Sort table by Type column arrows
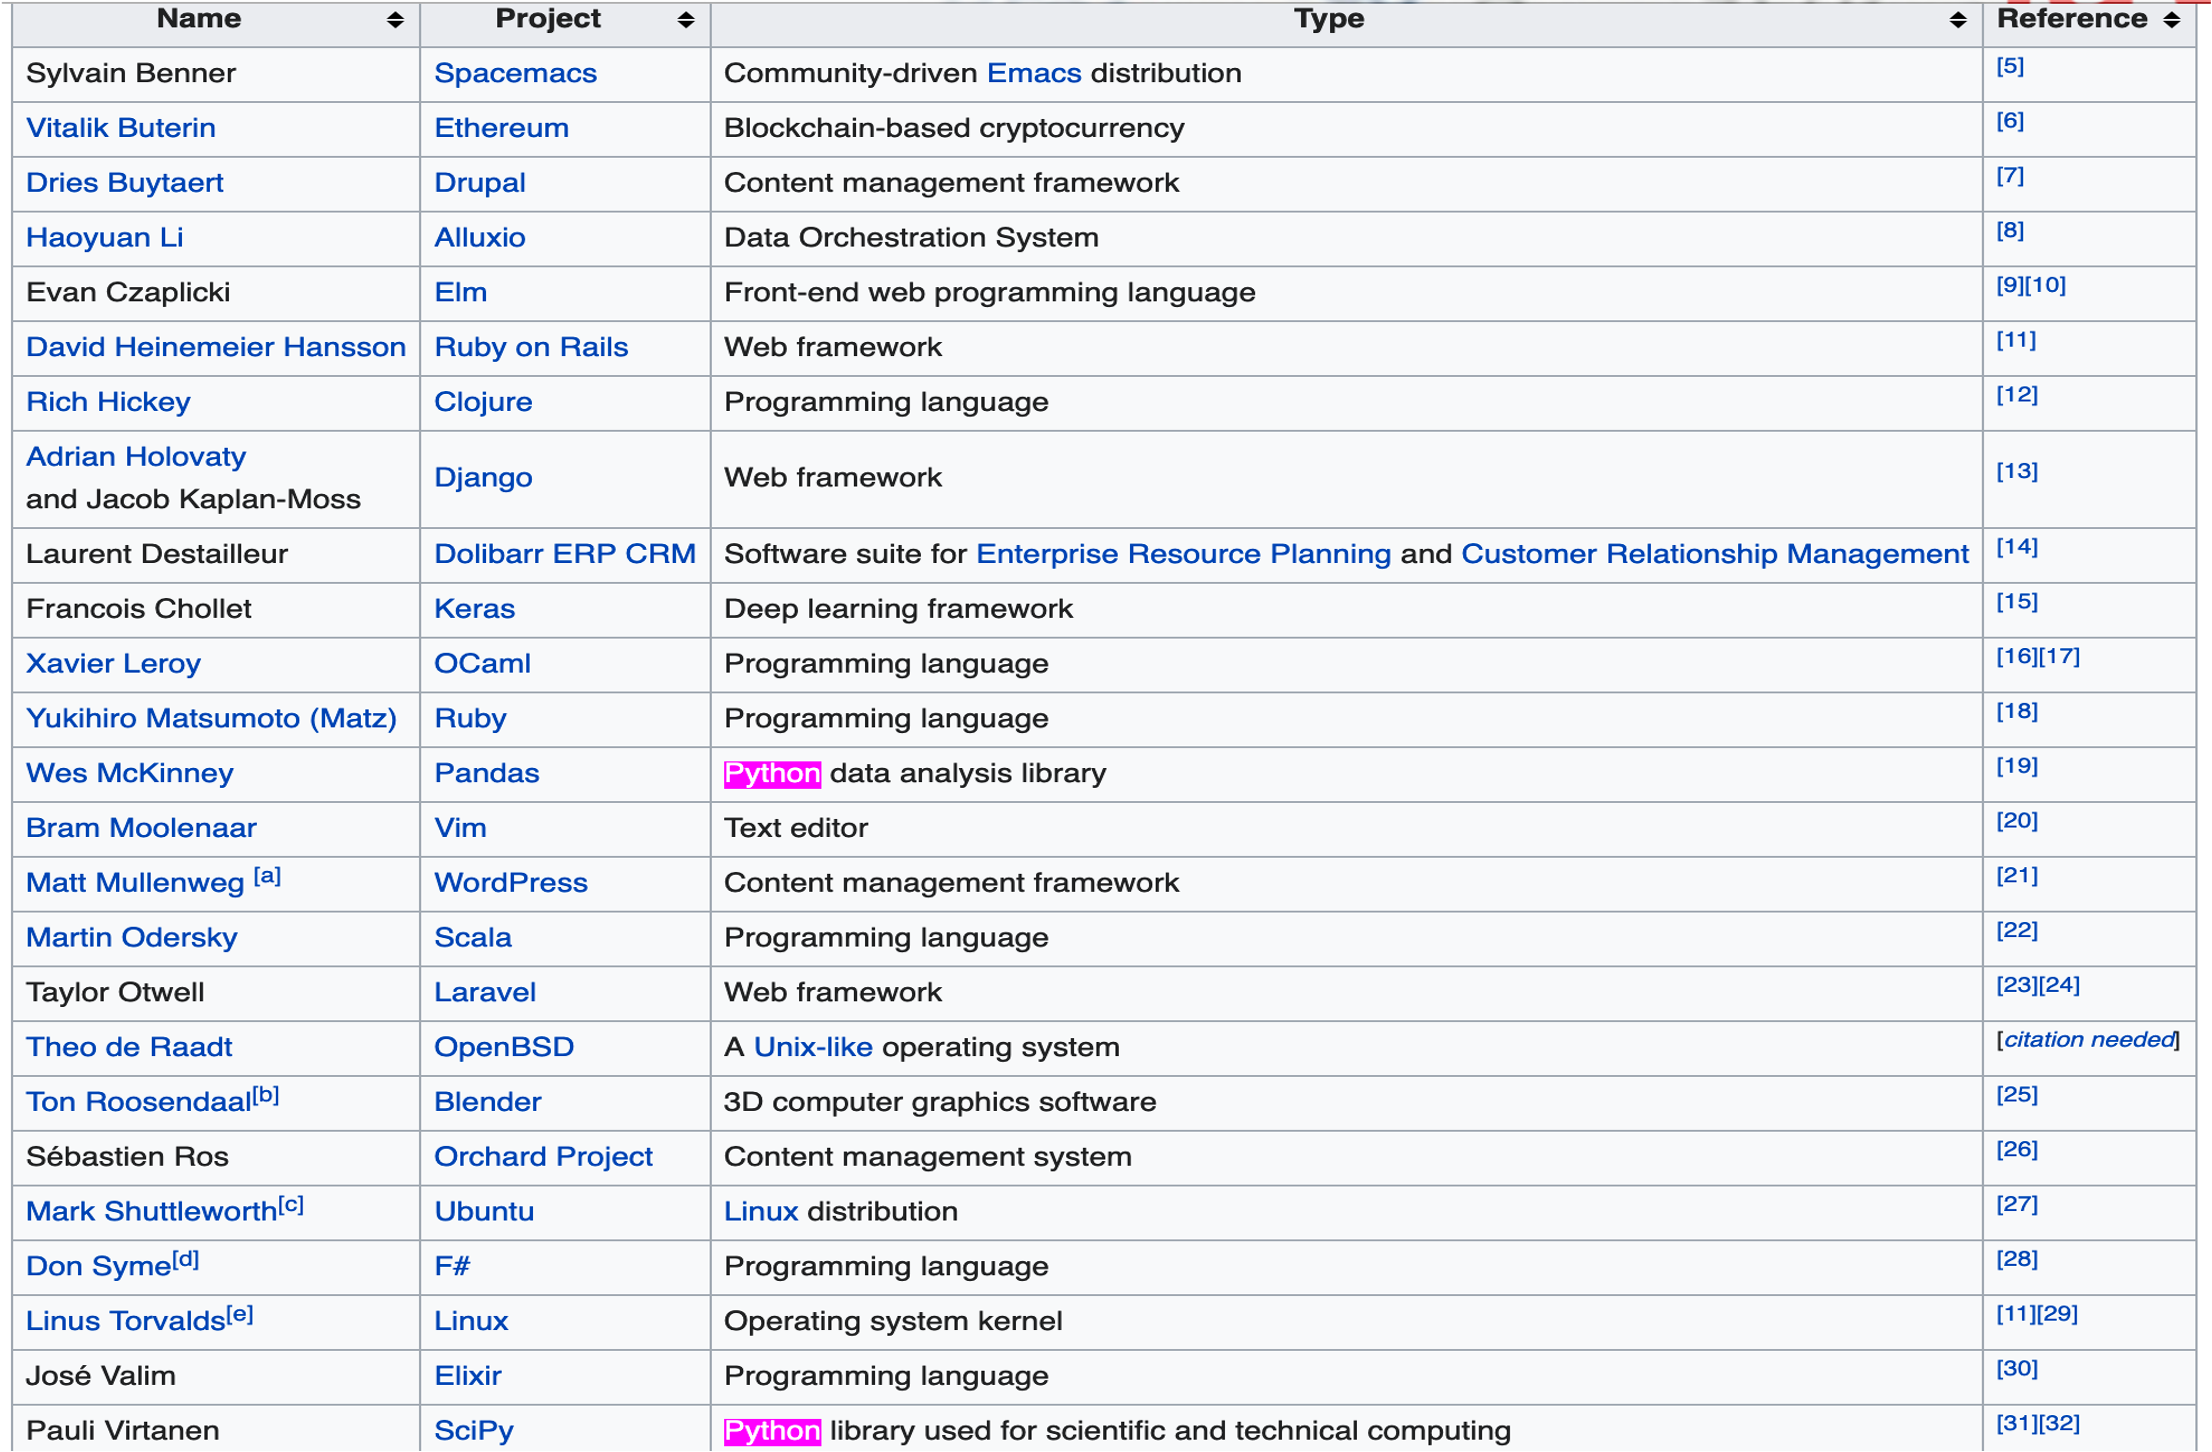 point(1958,20)
